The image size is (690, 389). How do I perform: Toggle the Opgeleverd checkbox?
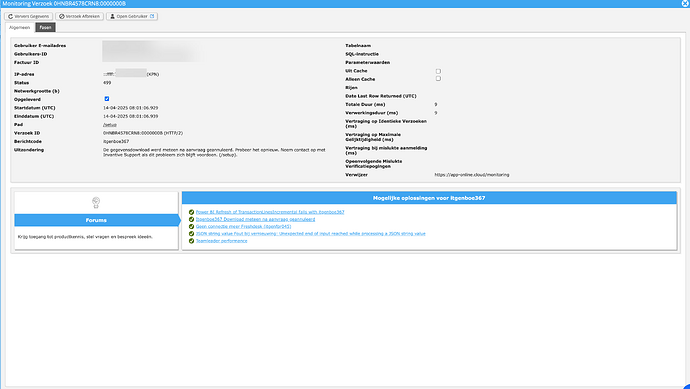(x=106, y=99)
